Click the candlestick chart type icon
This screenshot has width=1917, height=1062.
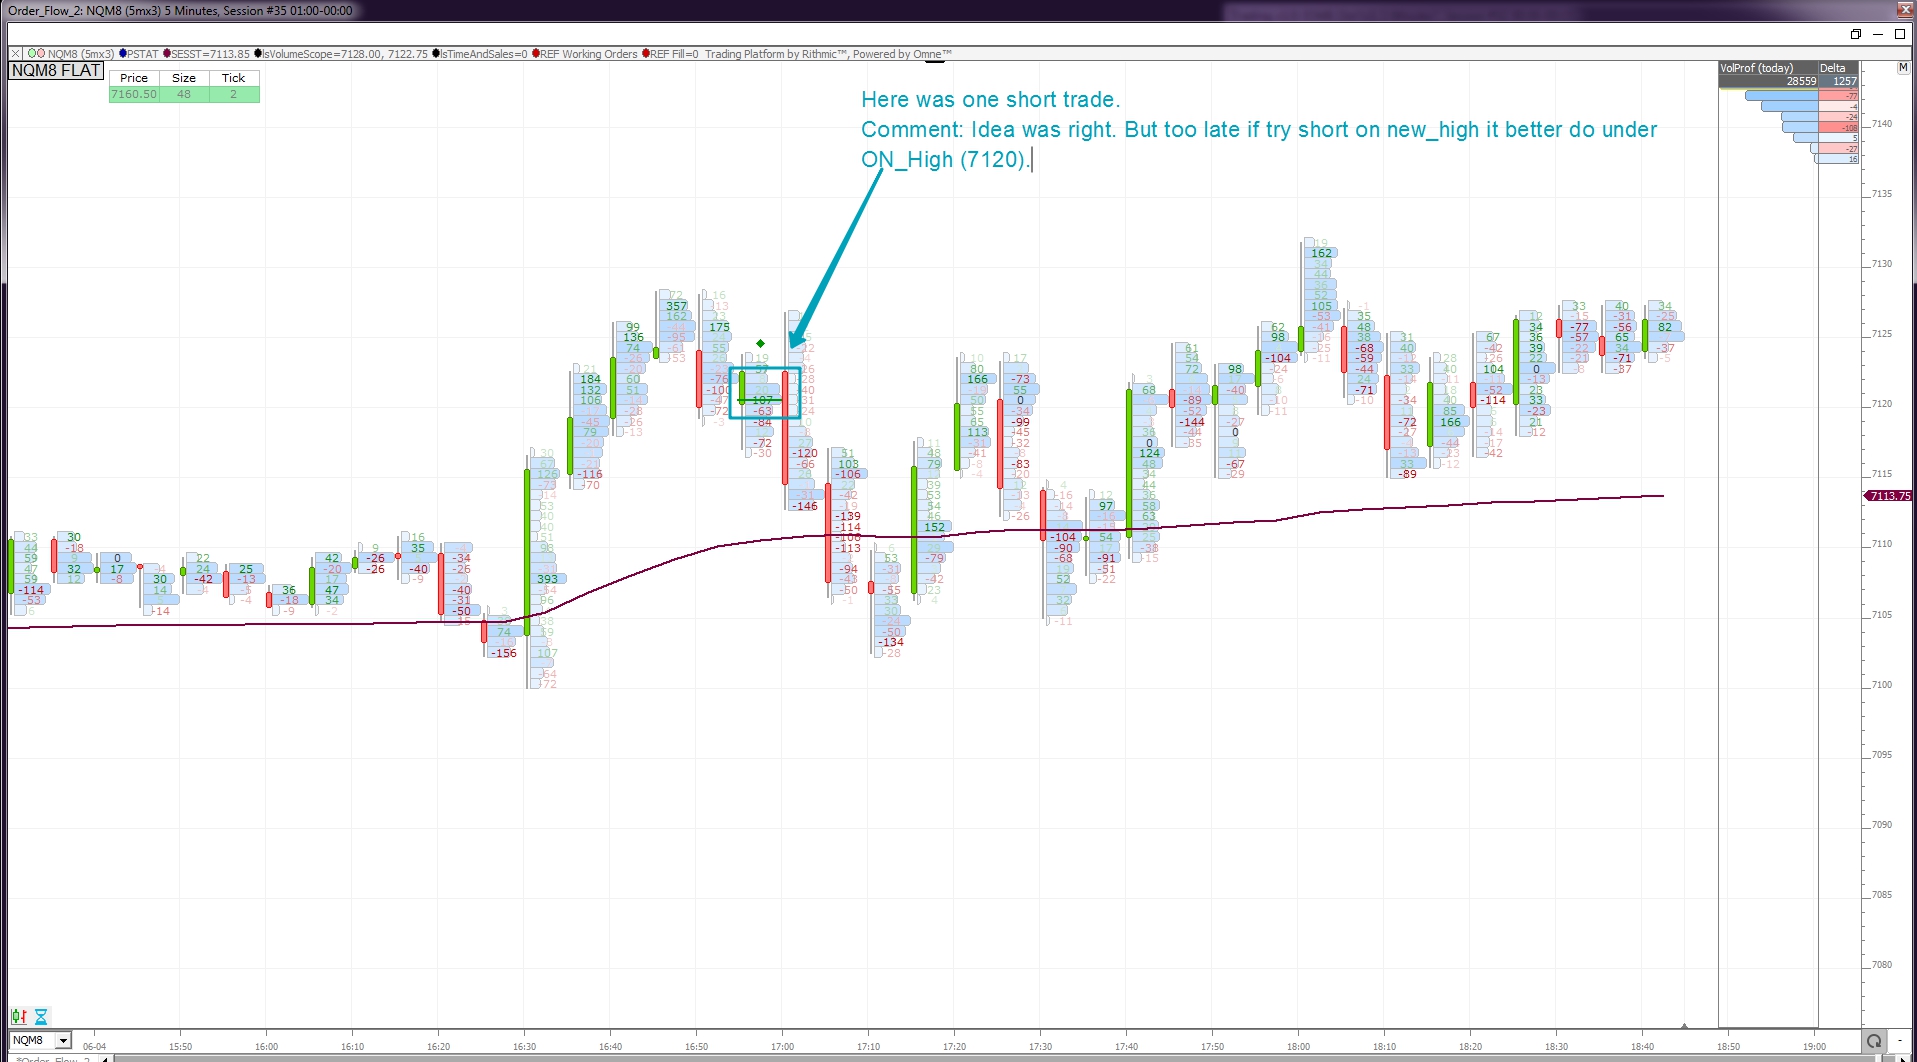(x=19, y=1017)
